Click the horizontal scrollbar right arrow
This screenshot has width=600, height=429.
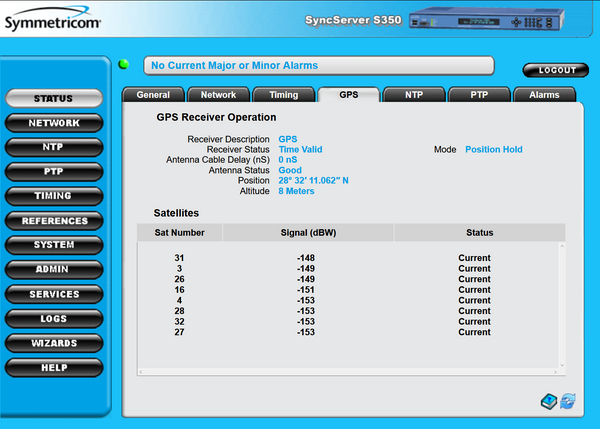(555, 372)
